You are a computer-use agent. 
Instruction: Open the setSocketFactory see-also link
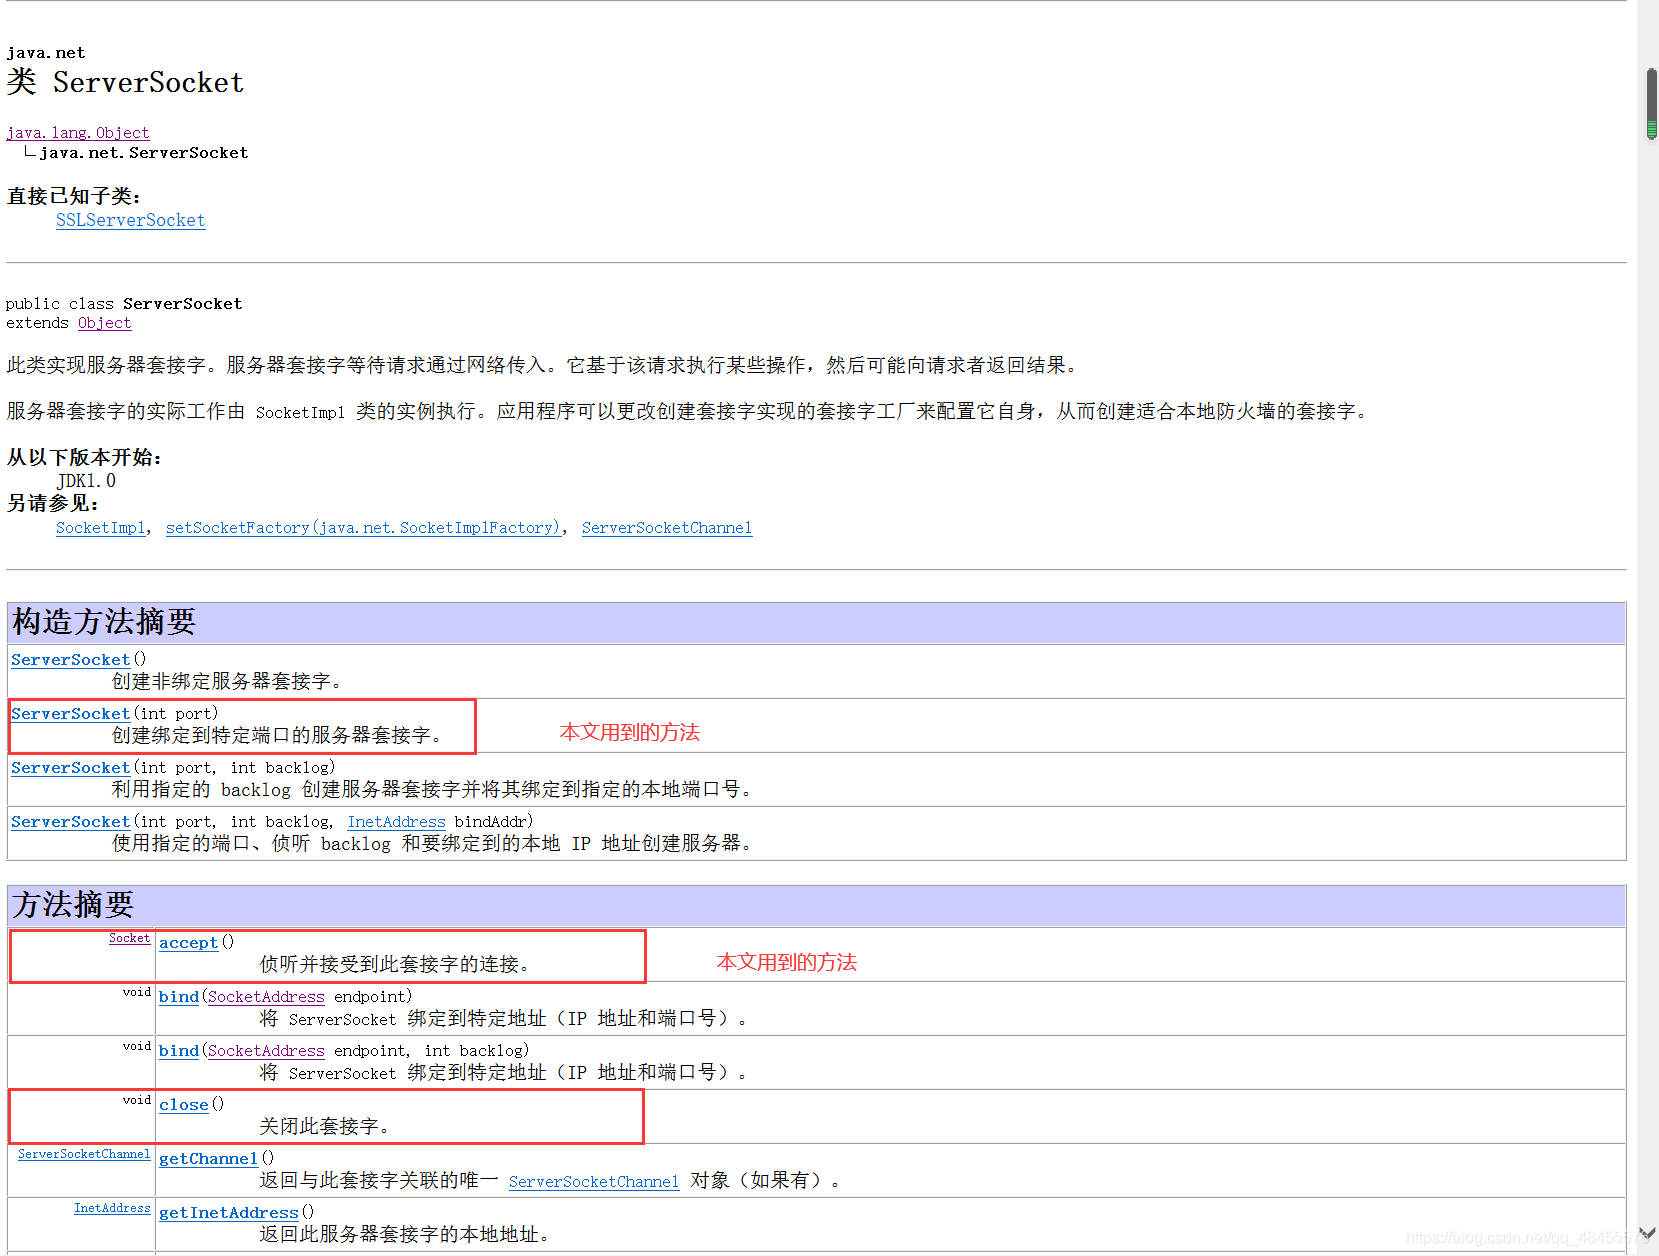363,528
